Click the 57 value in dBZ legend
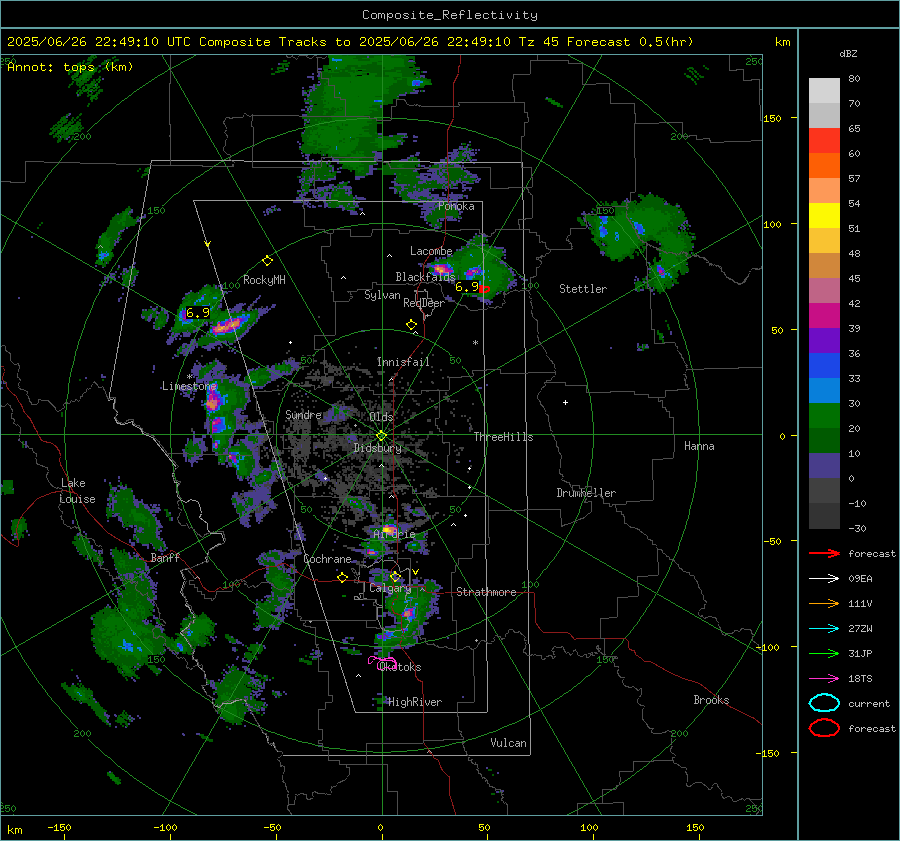Viewport: 900px width, 841px height. tap(854, 179)
